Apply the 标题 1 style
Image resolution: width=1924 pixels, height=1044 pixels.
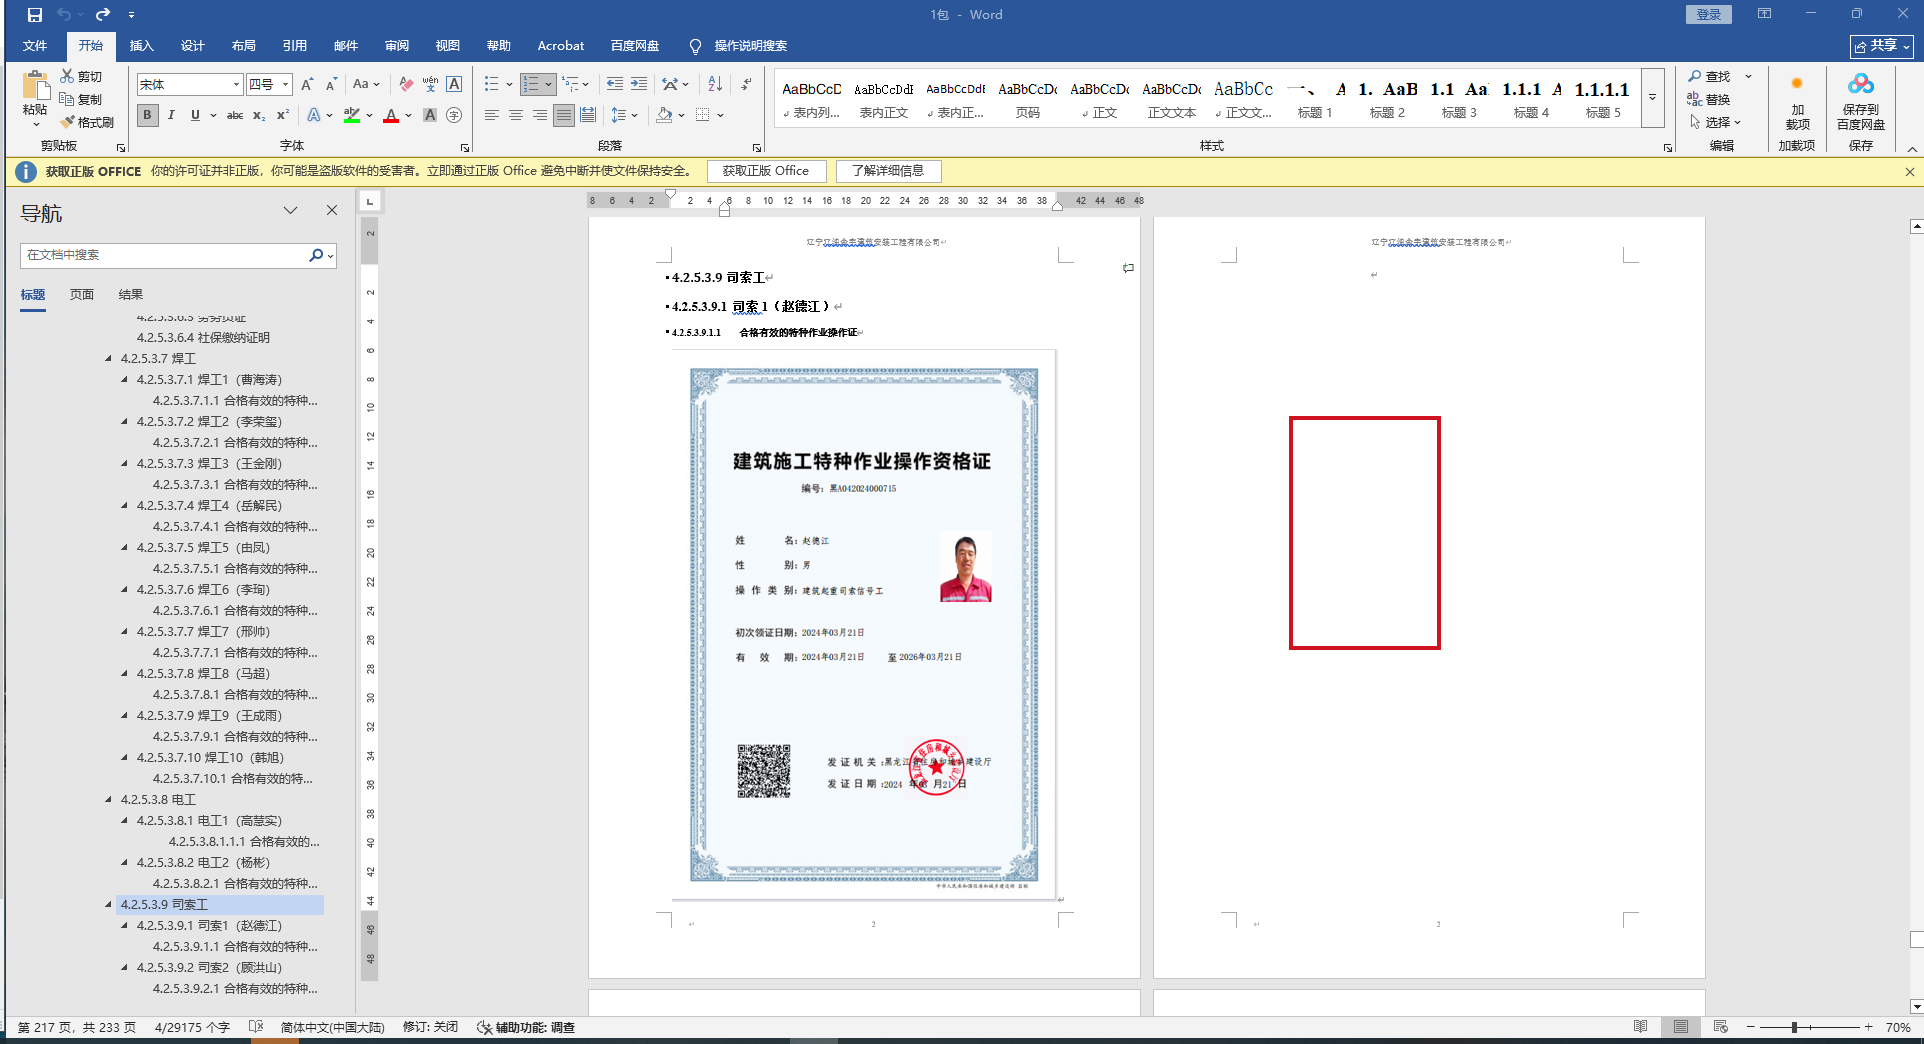[1315, 99]
